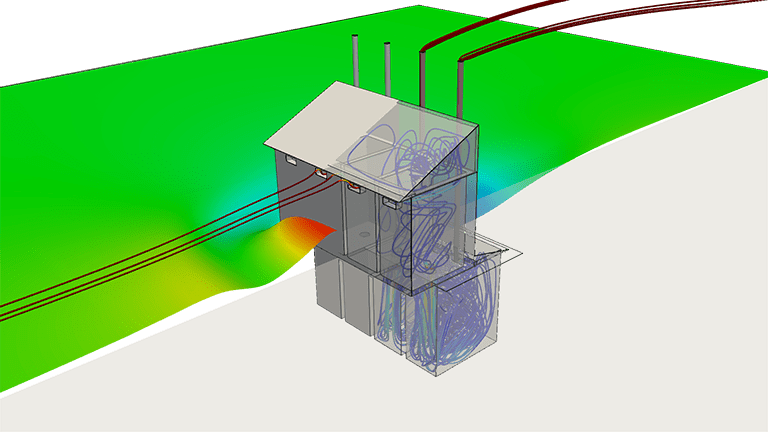Viewport: 768px width, 432px height.
Task: Pick the leftmost gray chimney pipe
Action: pos(355,60)
